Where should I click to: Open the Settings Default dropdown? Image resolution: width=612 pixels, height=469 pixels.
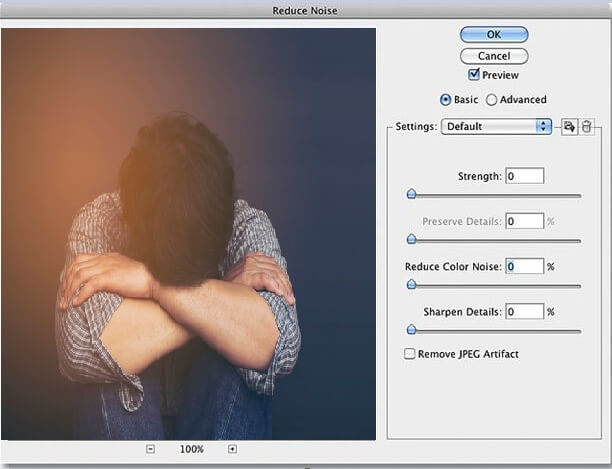tap(496, 126)
